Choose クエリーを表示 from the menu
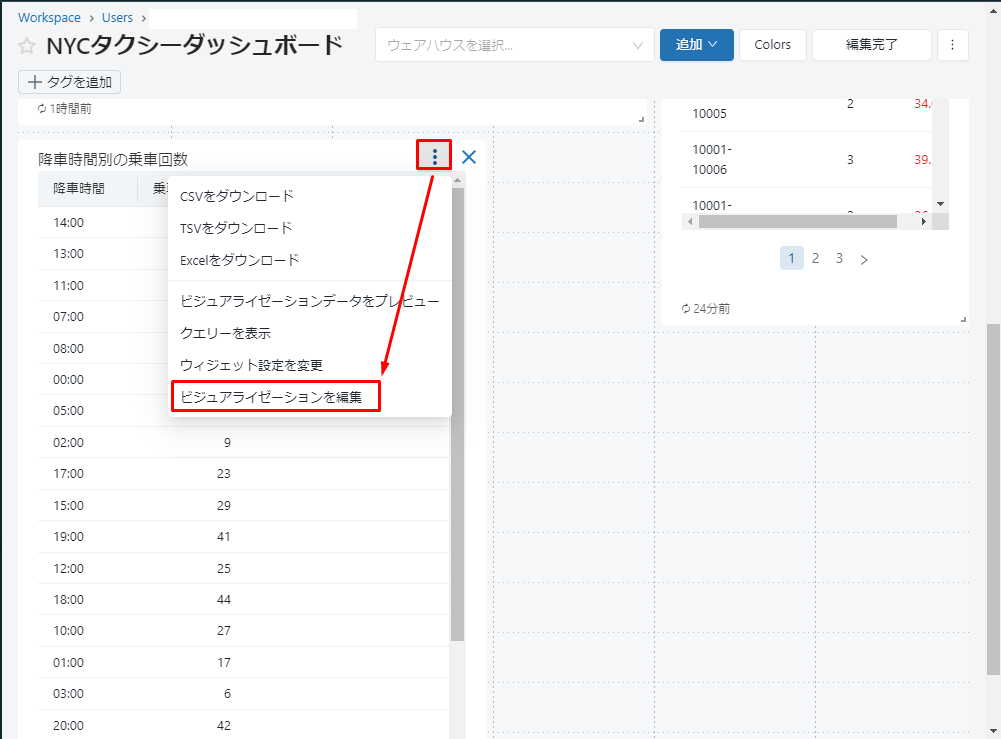The image size is (1001, 739). point(225,333)
